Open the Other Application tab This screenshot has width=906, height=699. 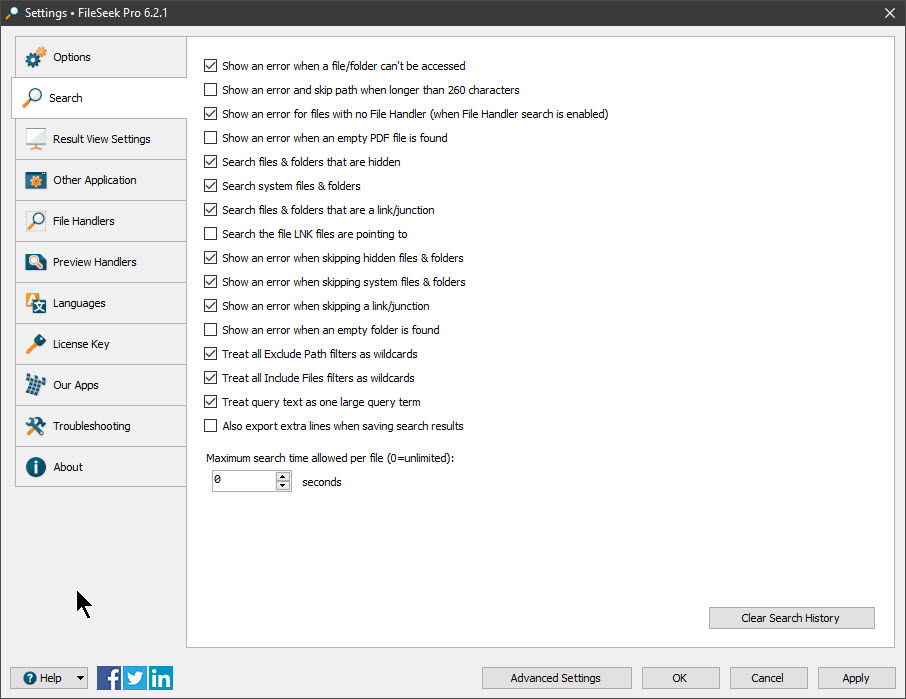click(x=101, y=180)
